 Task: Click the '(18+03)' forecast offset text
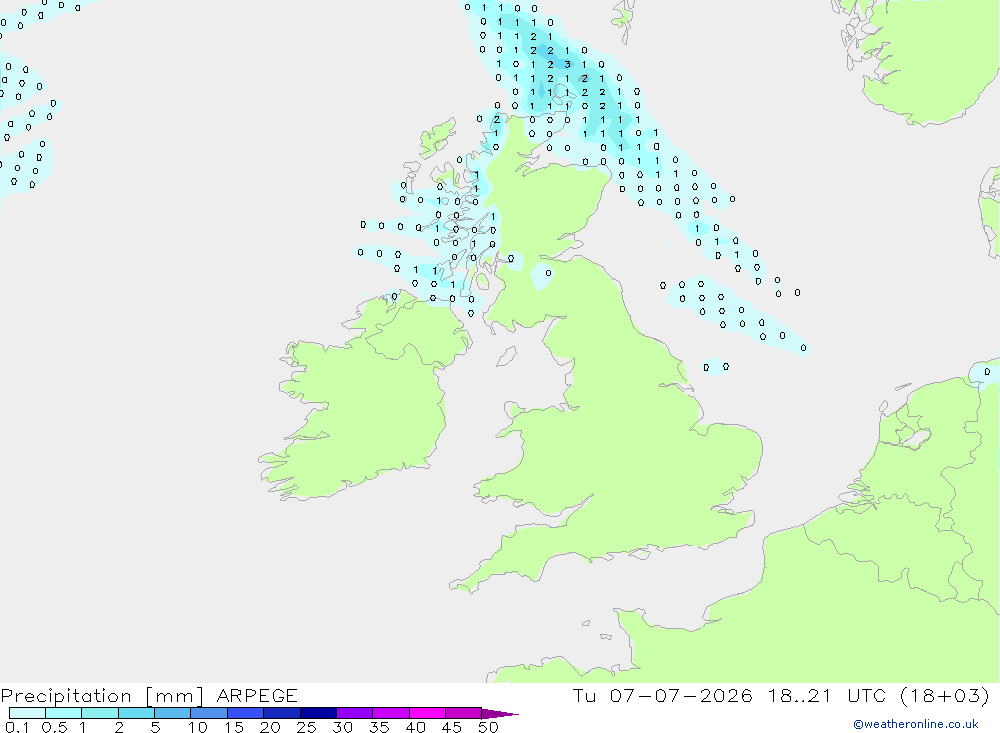pos(945,695)
